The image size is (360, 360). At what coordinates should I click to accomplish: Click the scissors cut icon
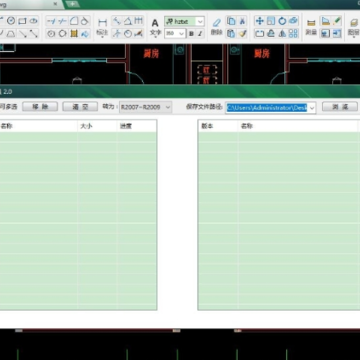(242, 21)
